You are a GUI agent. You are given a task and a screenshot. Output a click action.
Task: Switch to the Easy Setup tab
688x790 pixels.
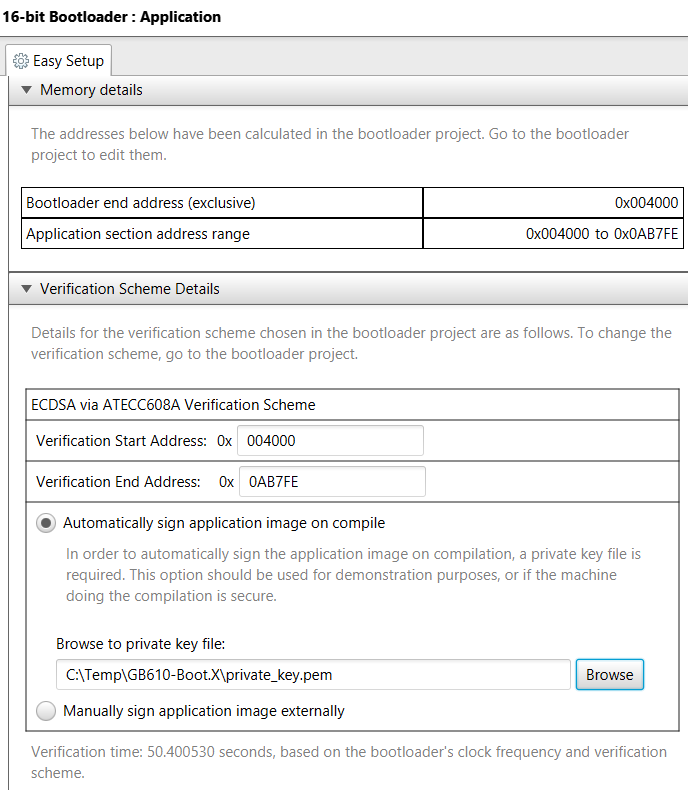pyautogui.click(x=68, y=61)
